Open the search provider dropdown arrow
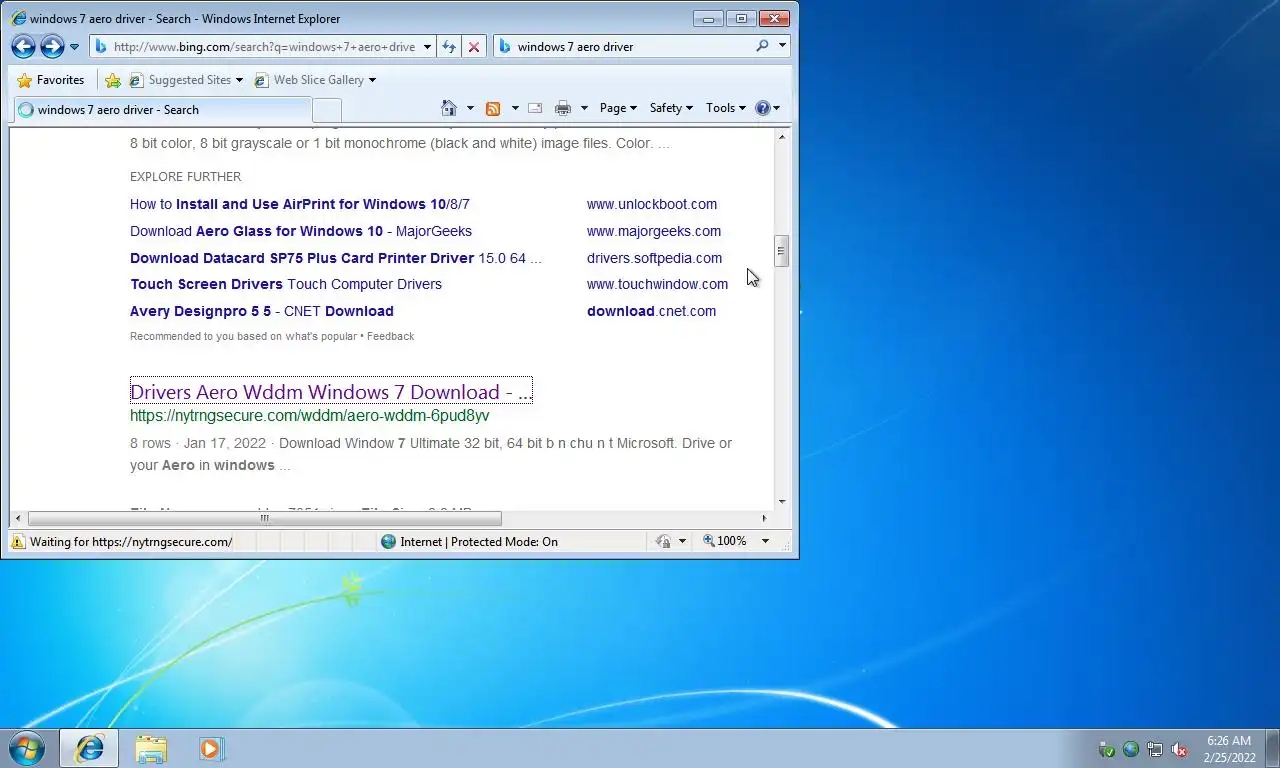 [x=782, y=46]
